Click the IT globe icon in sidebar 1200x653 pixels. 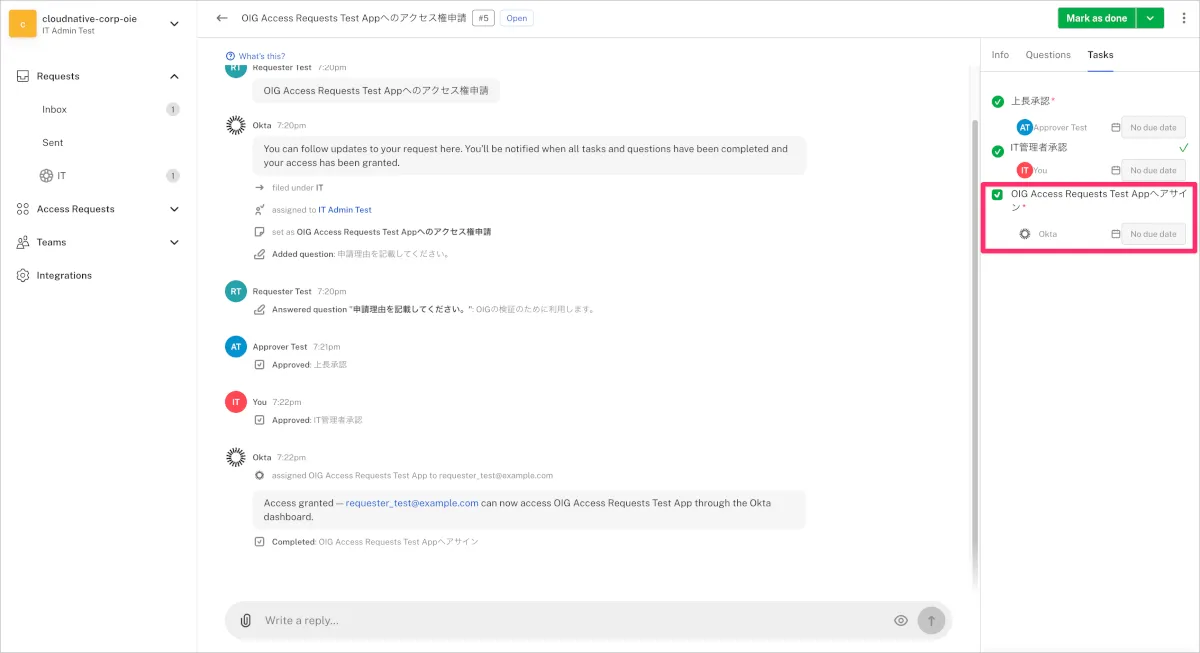click(x=46, y=176)
